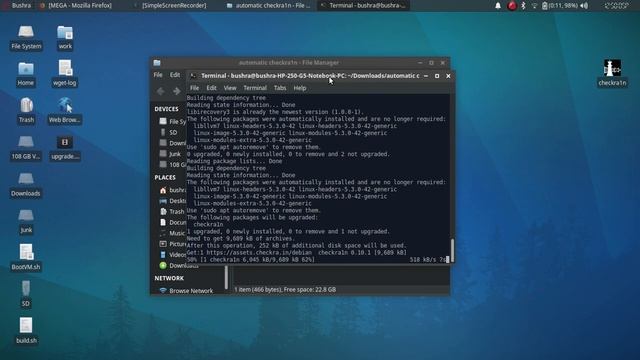
Task: Open the Home desktop folder icon
Action: point(26,74)
